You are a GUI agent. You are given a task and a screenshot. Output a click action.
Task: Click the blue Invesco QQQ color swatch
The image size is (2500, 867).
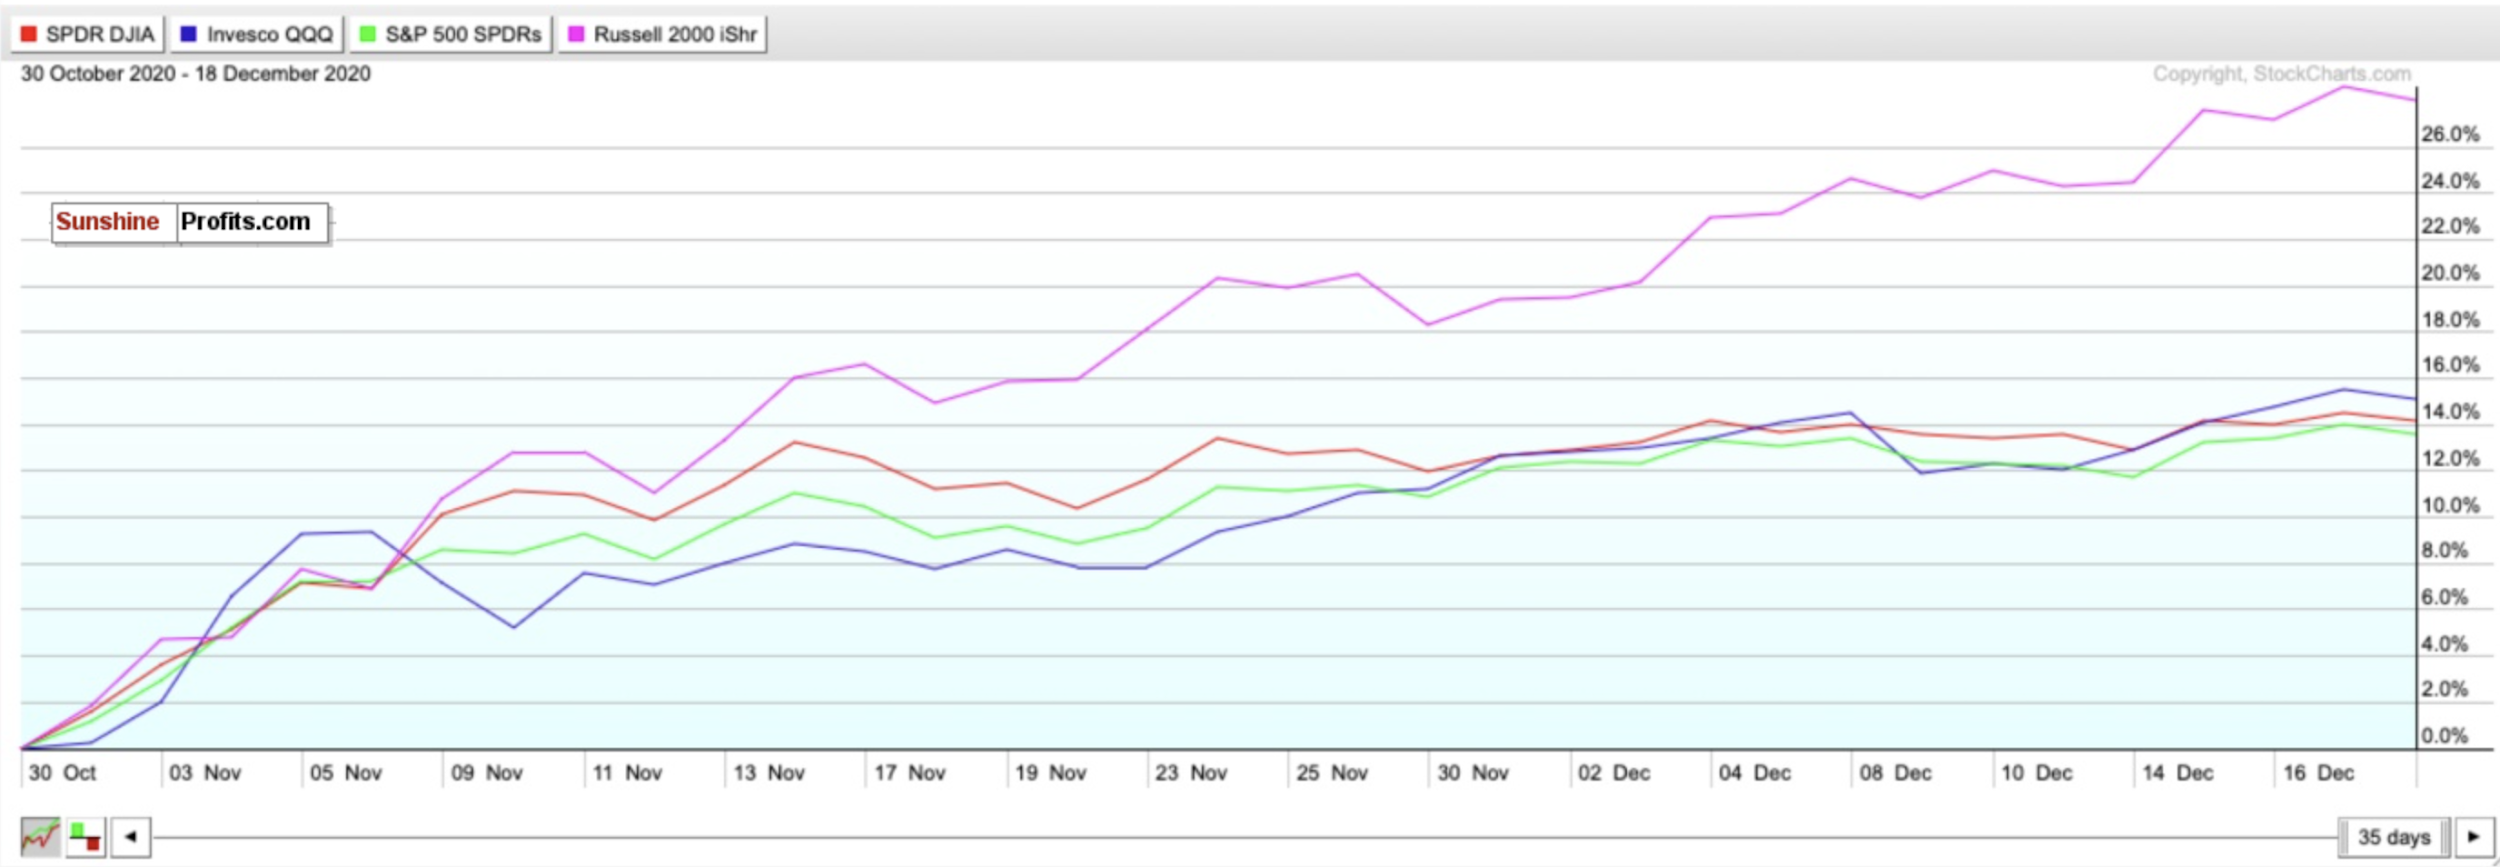(x=188, y=34)
